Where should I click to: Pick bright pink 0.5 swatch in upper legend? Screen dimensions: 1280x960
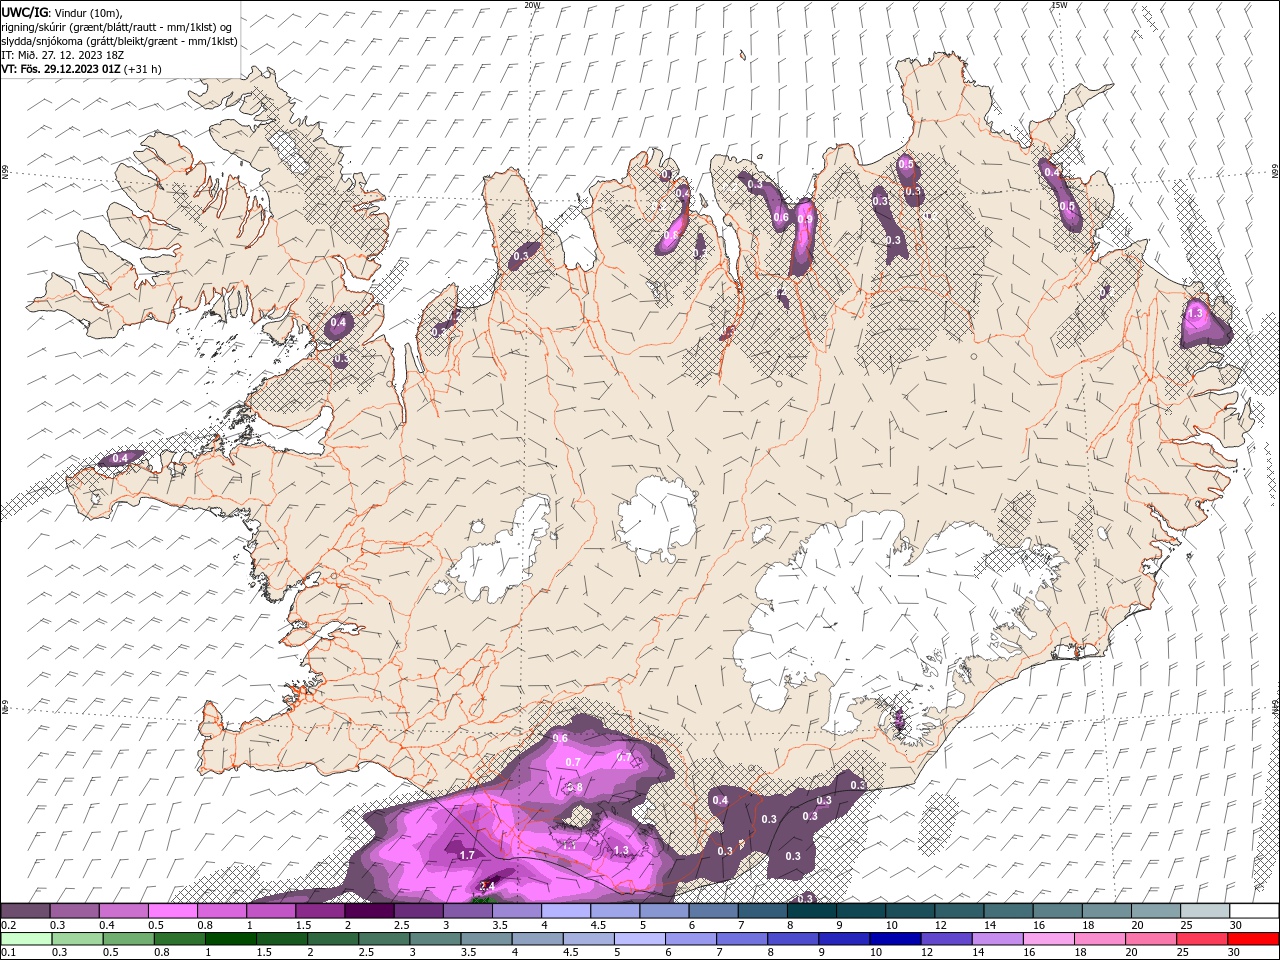point(172,911)
